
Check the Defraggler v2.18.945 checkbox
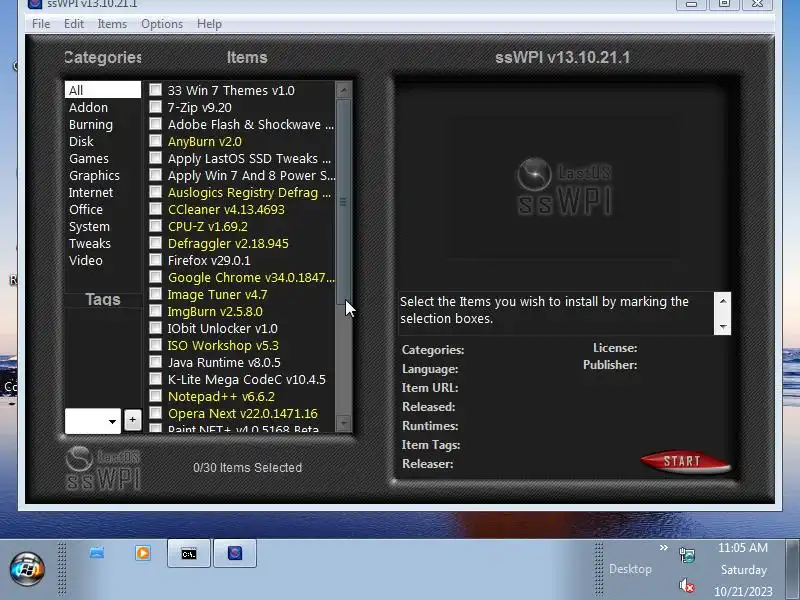coord(156,243)
